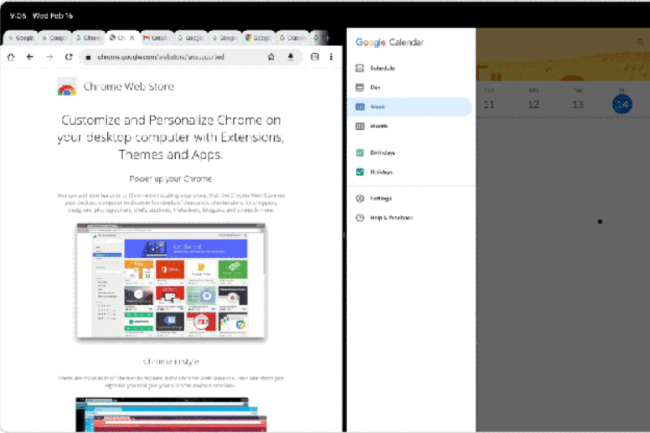Screen dimensions: 650x433
Task: Select date 12 in Calendar week
Action: point(534,104)
